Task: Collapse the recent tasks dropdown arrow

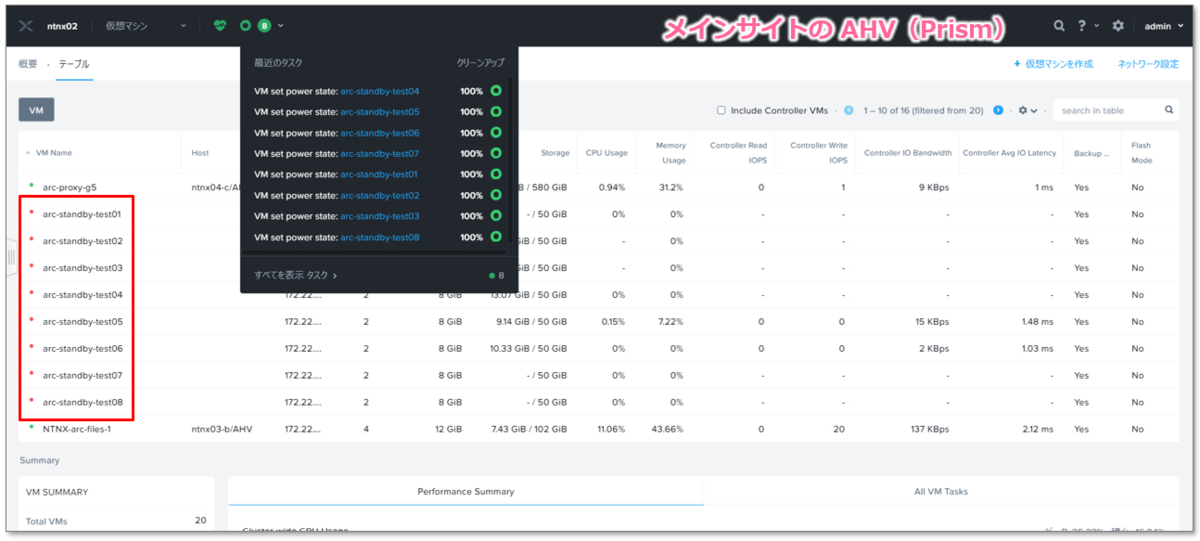Action: click(x=281, y=25)
